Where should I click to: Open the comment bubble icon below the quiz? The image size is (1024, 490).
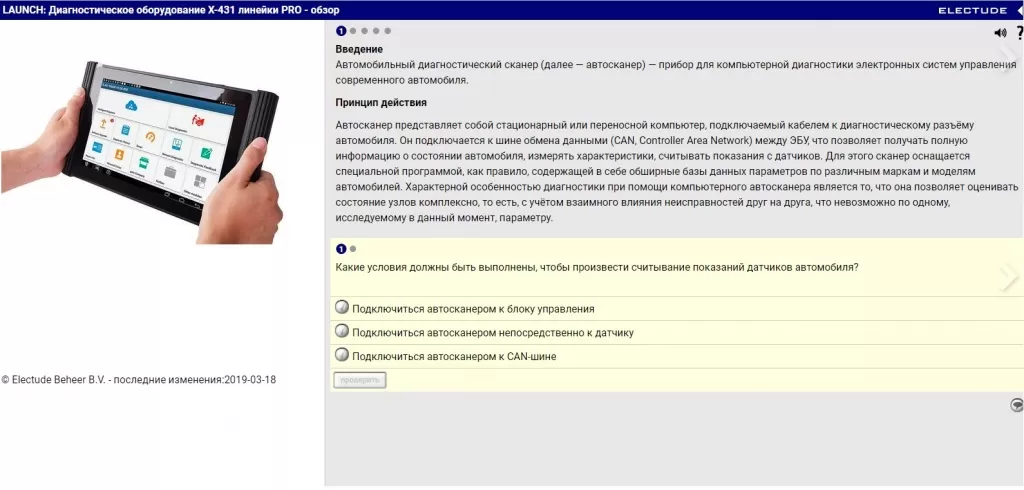click(1016, 405)
